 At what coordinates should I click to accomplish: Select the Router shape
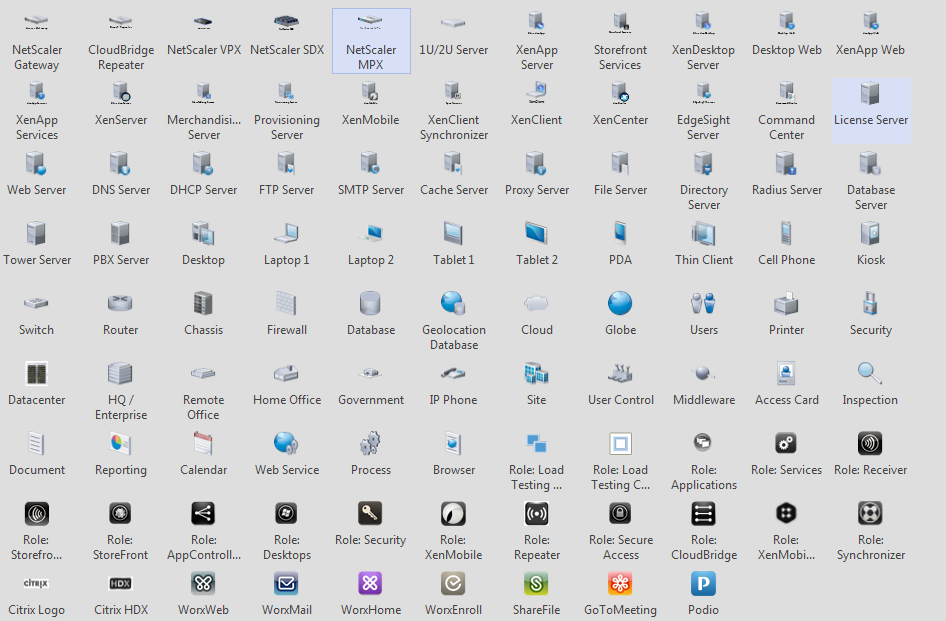pos(120,303)
